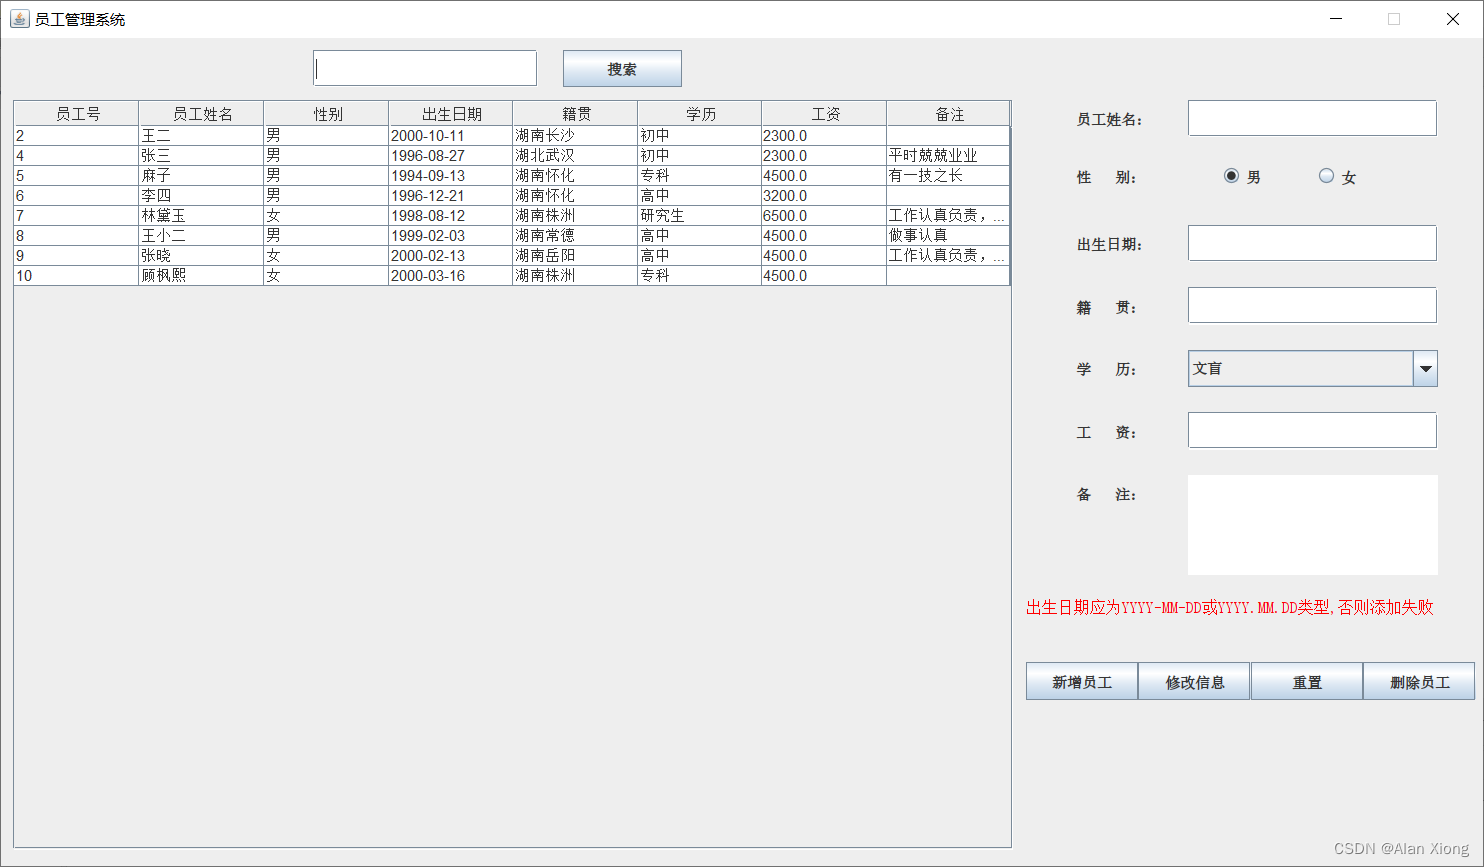Select the row for 麻子
1484x867 pixels.
(x=512, y=175)
